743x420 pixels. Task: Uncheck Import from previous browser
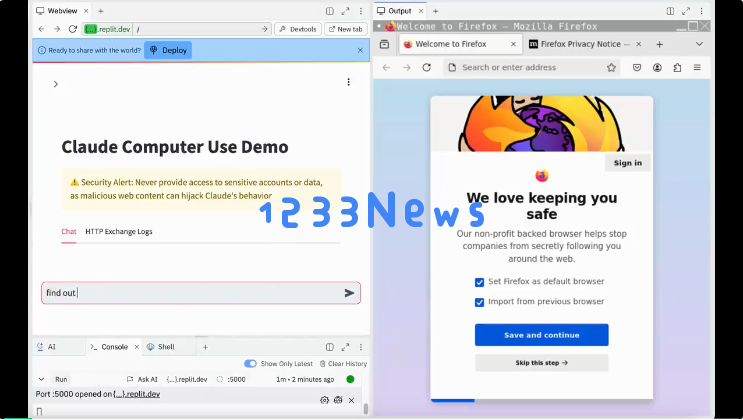tap(480, 302)
